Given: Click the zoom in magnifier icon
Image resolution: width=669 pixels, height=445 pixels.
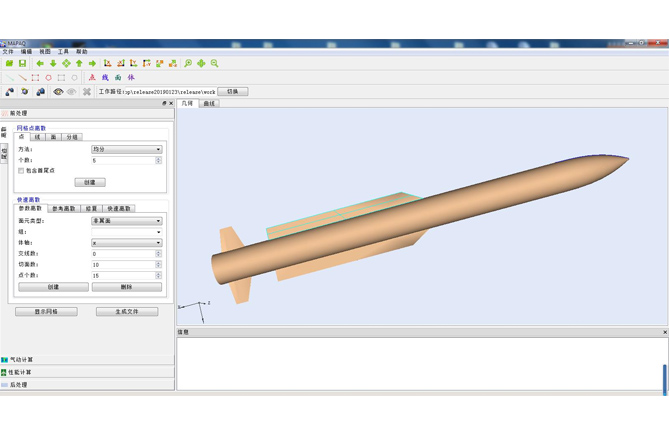Looking at the screenshot, I should [x=188, y=63].
